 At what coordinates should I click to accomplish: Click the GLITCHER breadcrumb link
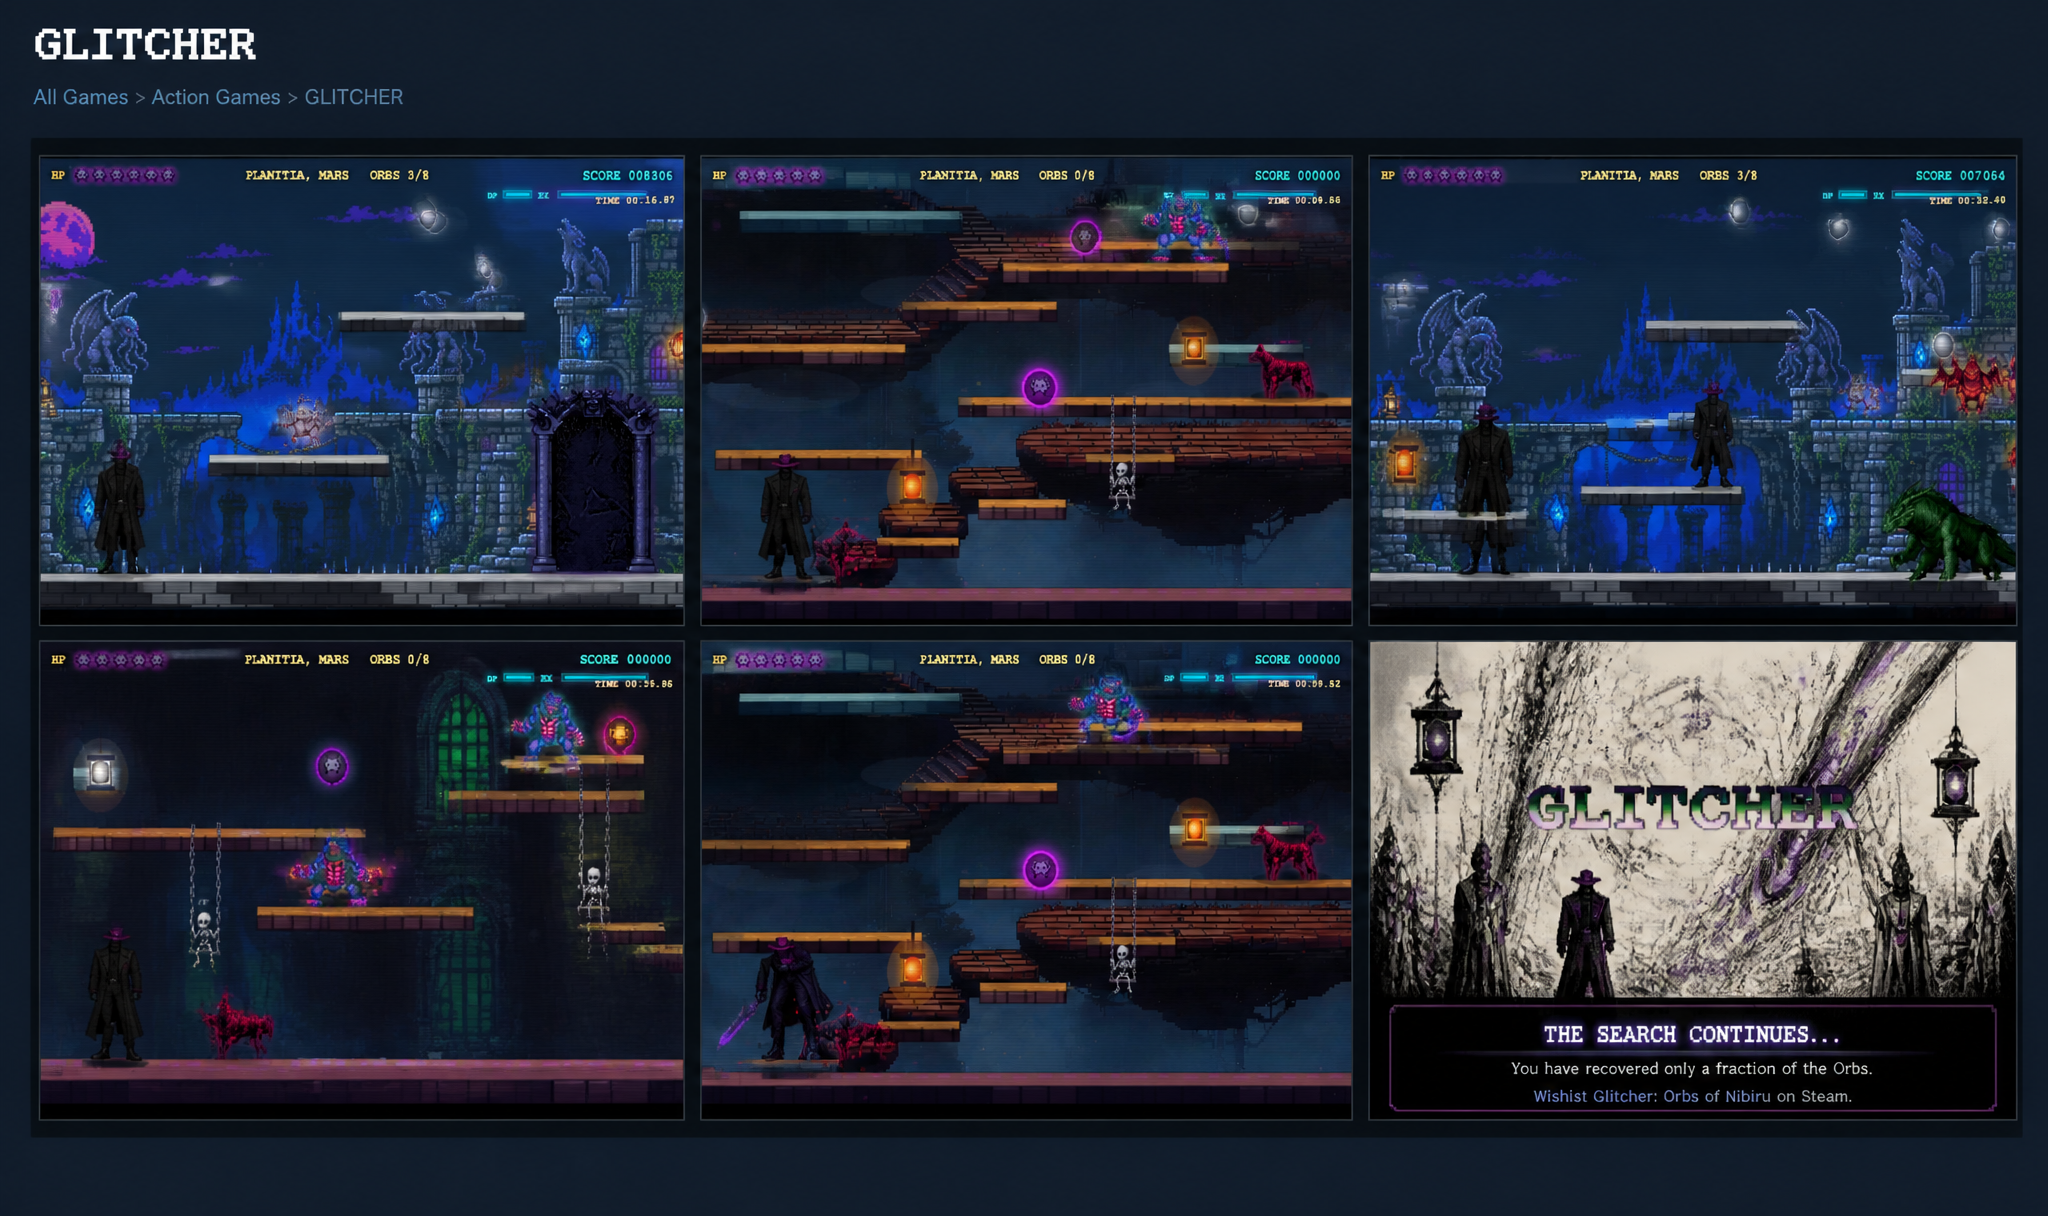[354, 97]
